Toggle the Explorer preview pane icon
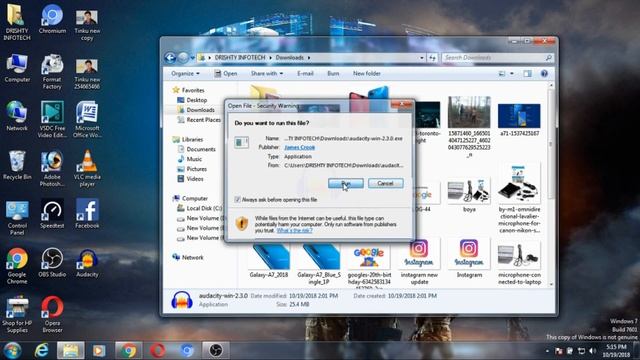 coord(527,73)
